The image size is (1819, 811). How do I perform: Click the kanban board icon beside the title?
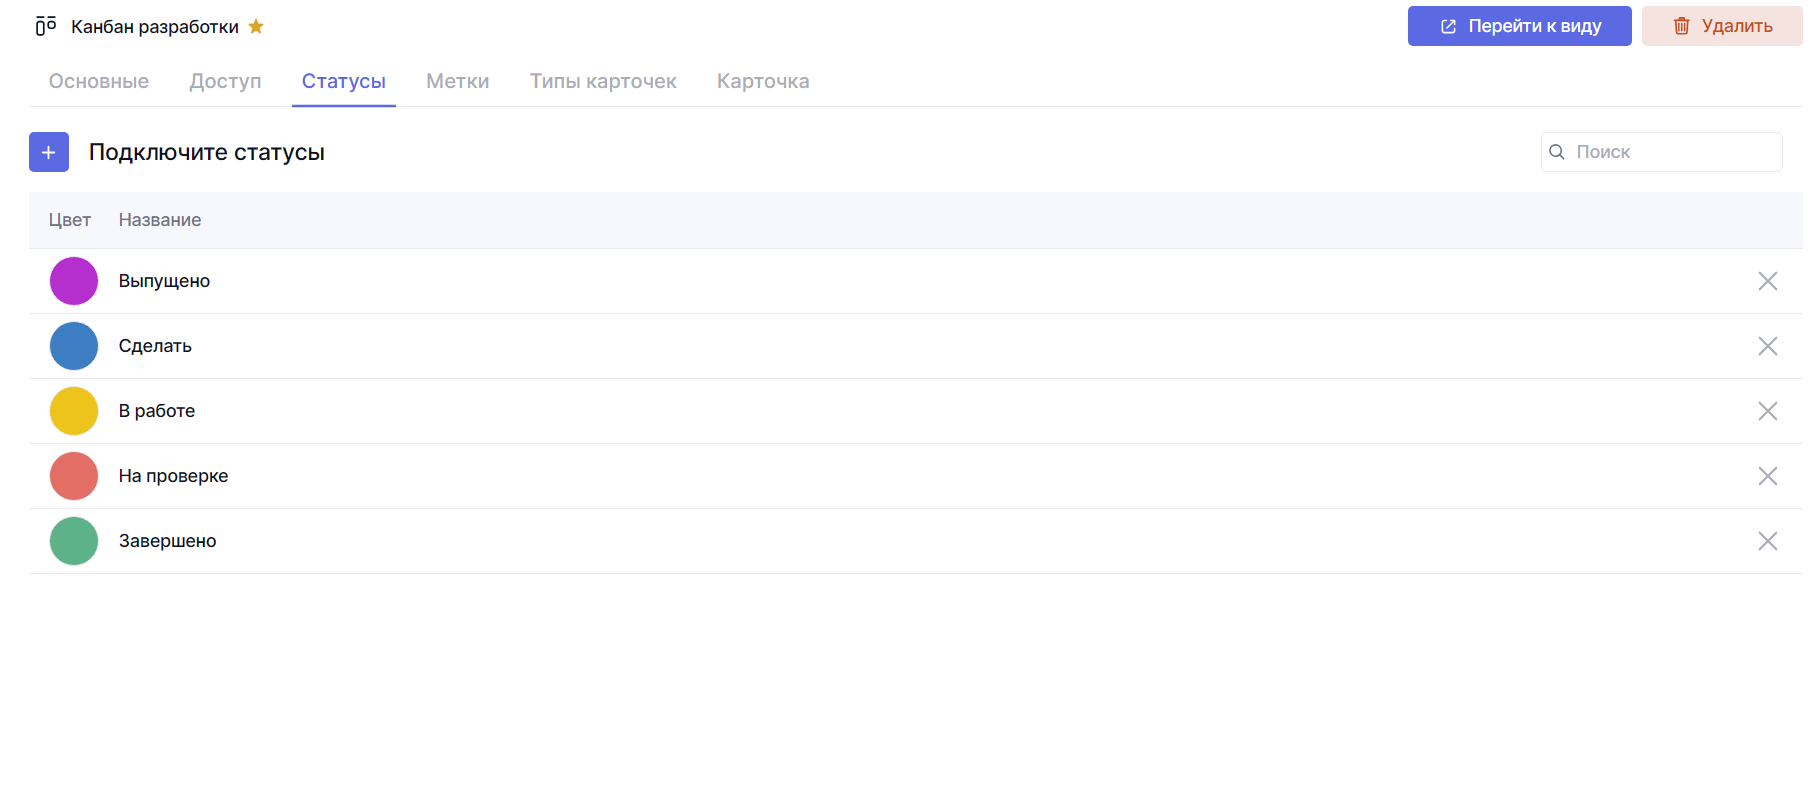click(x=45, y=26)
